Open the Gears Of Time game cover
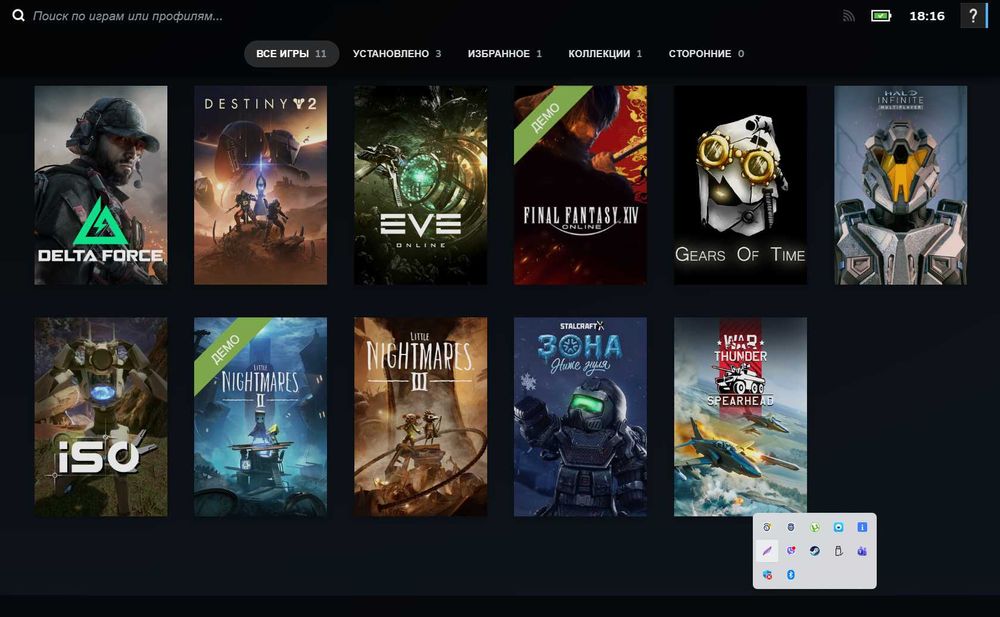The width and height of the screenshot is (1000, 617). point(740,185)
